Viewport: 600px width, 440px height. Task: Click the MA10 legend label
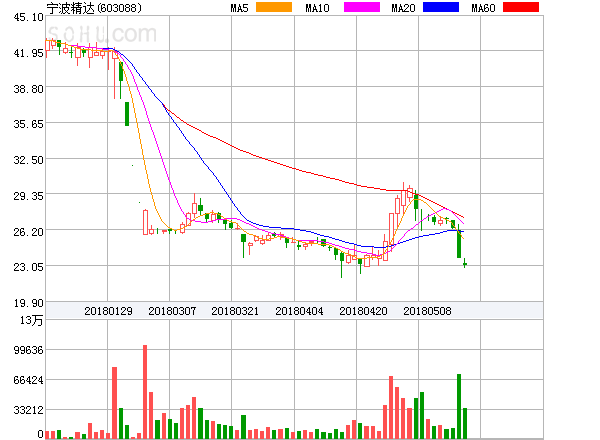pos(318,8)
